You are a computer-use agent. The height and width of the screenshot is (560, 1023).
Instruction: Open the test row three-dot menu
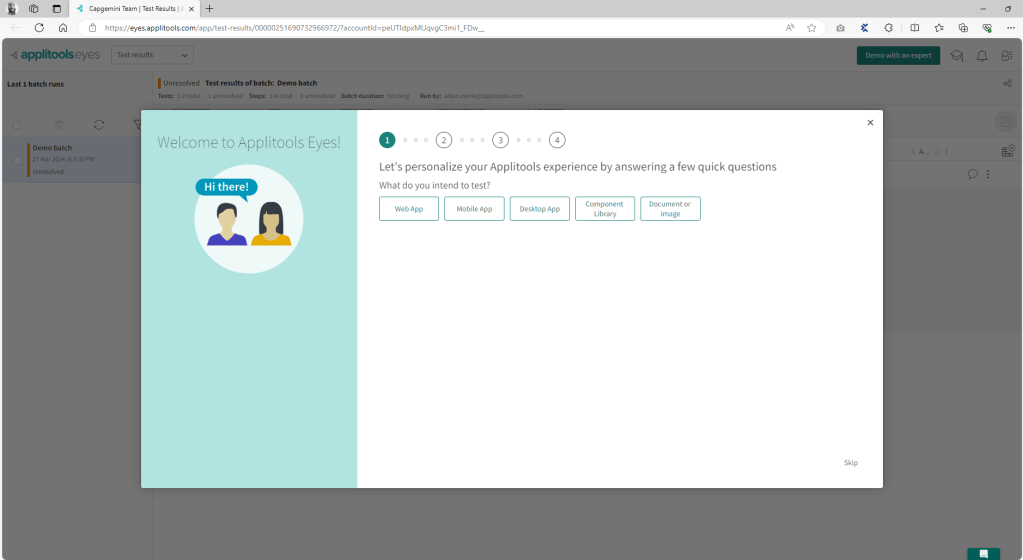coord(988,174)
